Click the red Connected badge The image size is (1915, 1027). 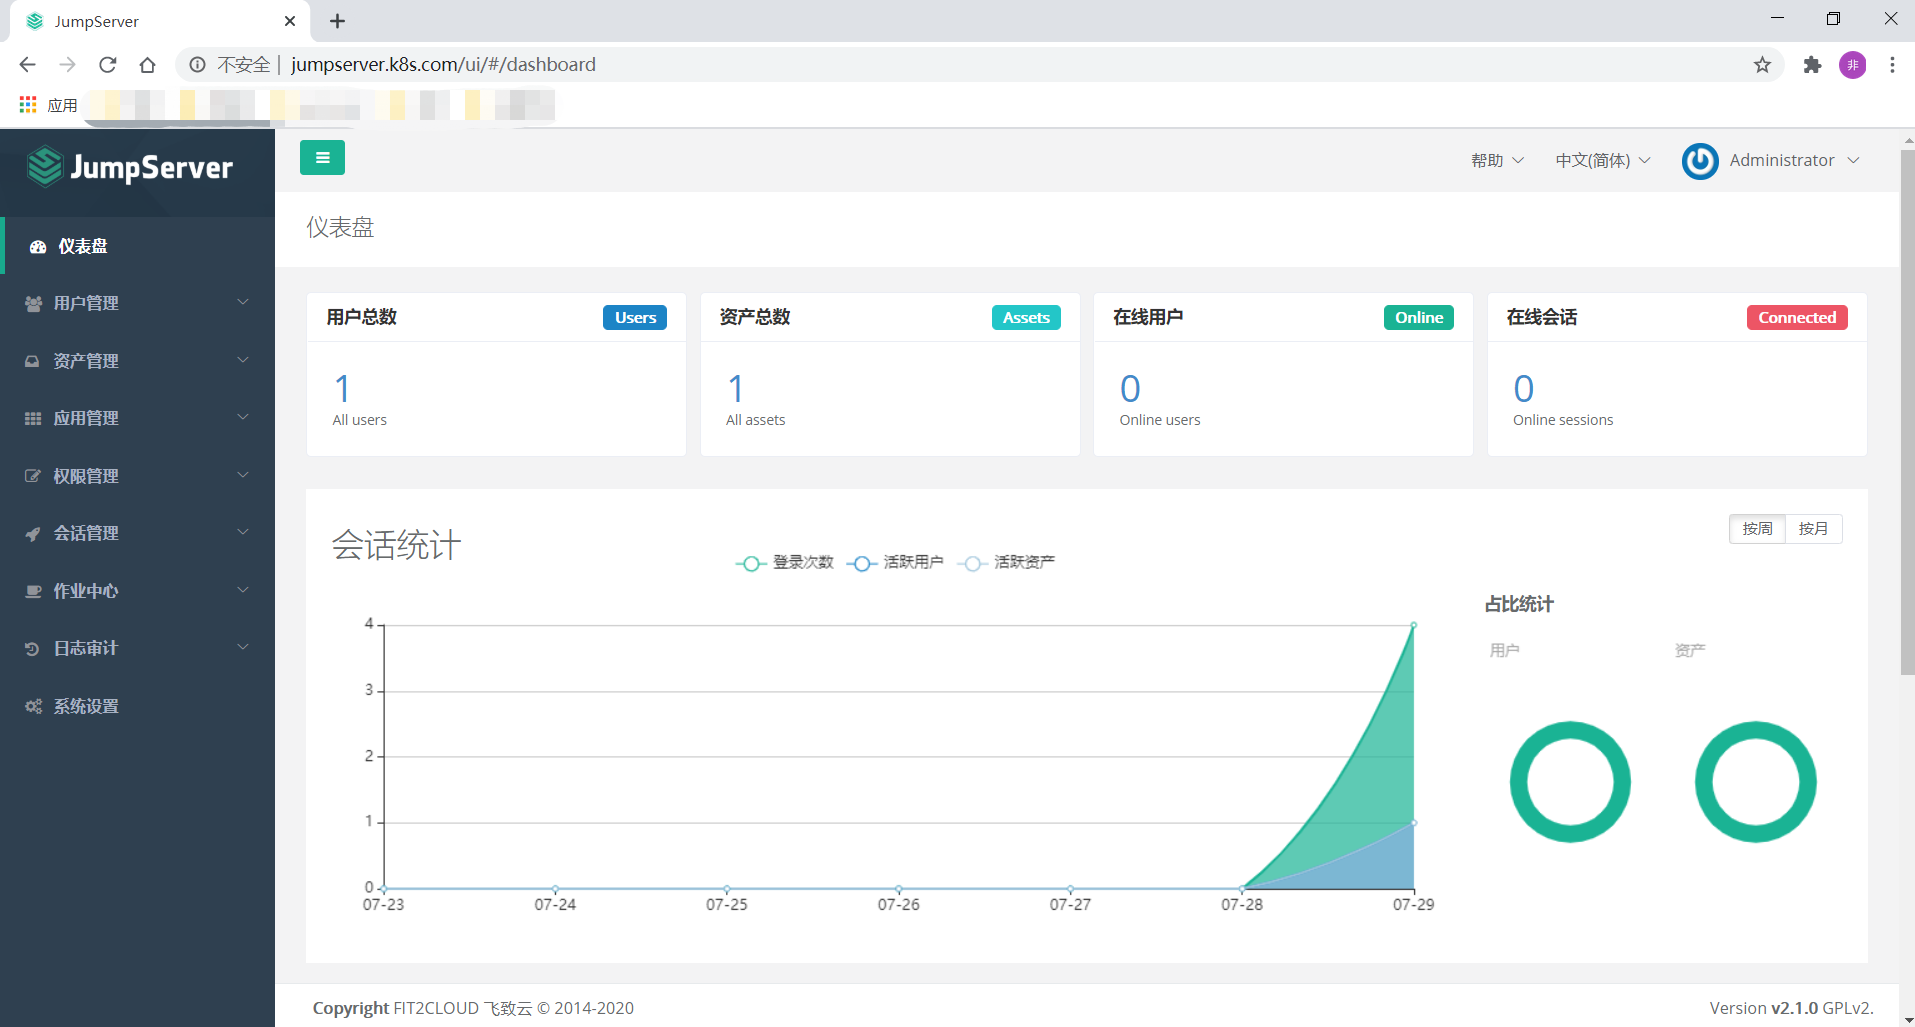coord(1797,317)
